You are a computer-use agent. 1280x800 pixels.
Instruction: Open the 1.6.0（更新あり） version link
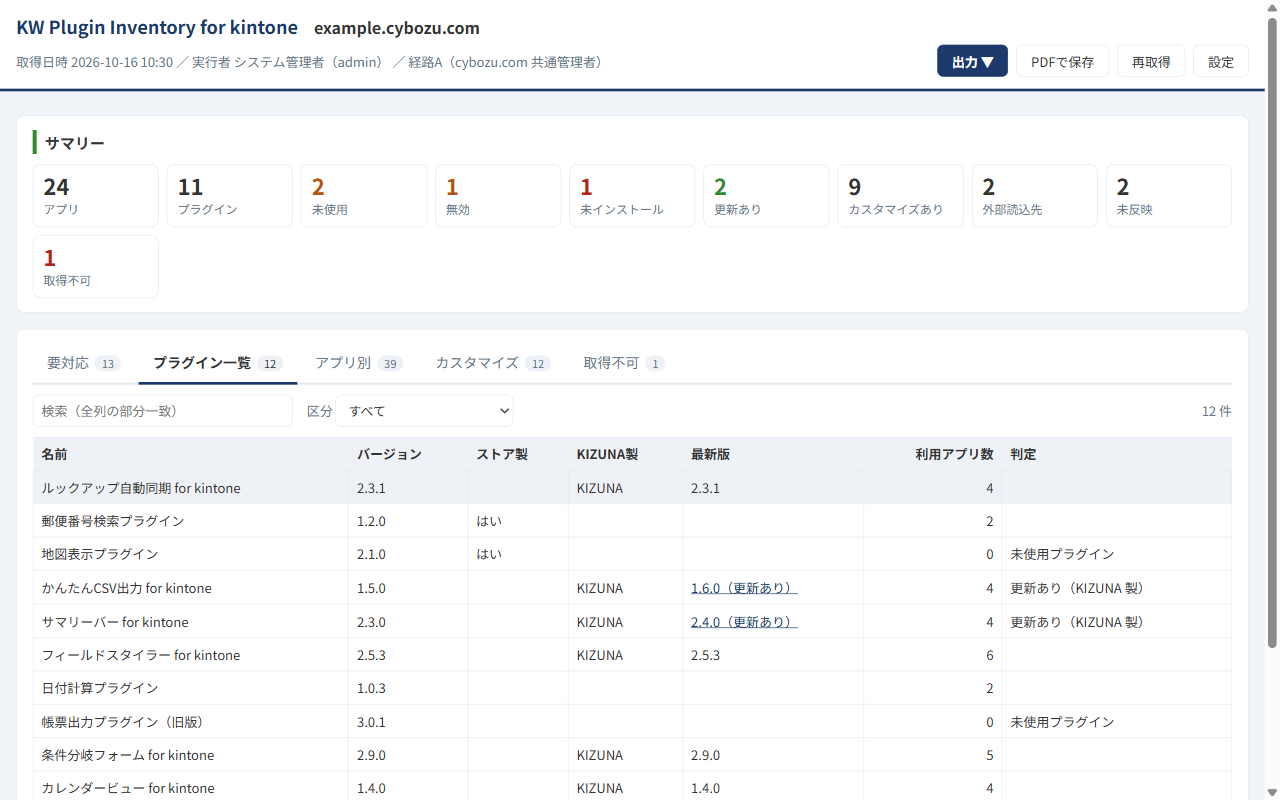[744, 588]
